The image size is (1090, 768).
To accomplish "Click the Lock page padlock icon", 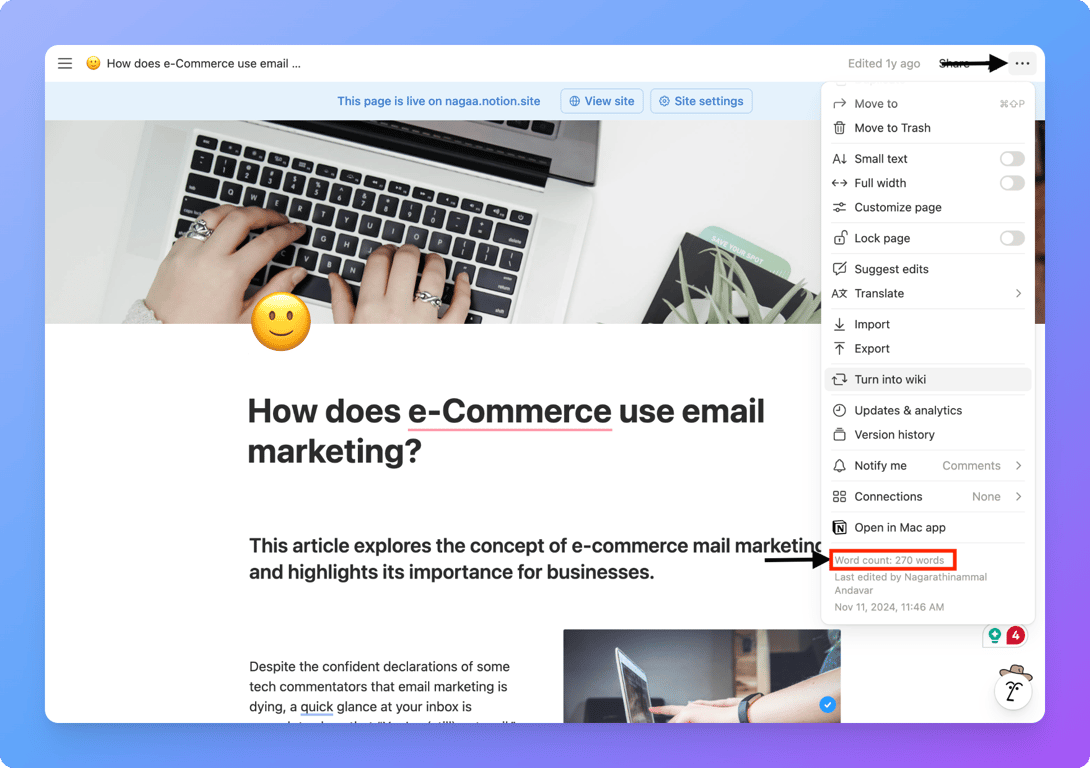I will click(x=840, y=238).
